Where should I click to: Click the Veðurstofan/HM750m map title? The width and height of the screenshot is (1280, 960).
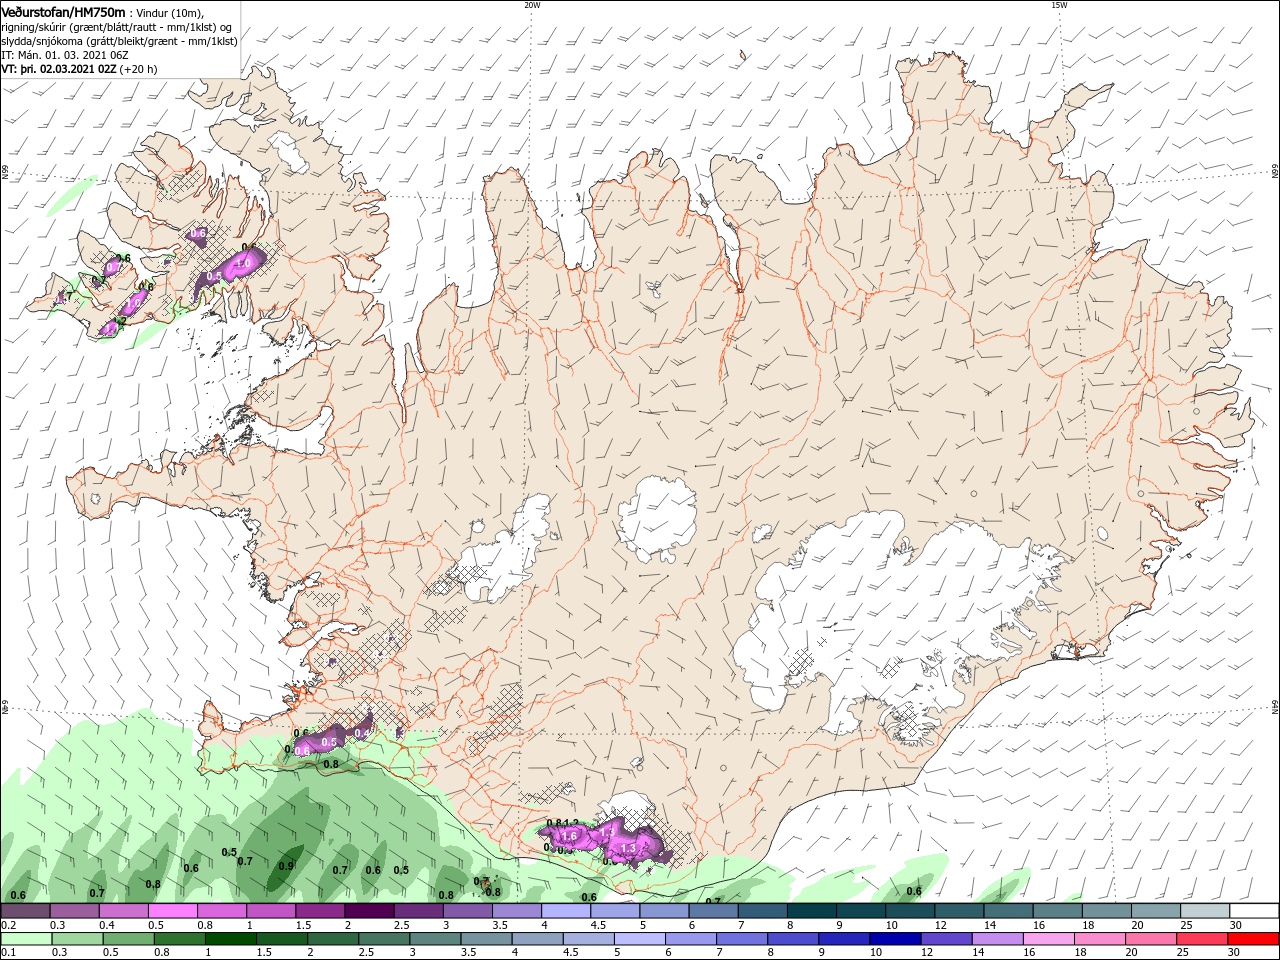(x=63, y=11)
